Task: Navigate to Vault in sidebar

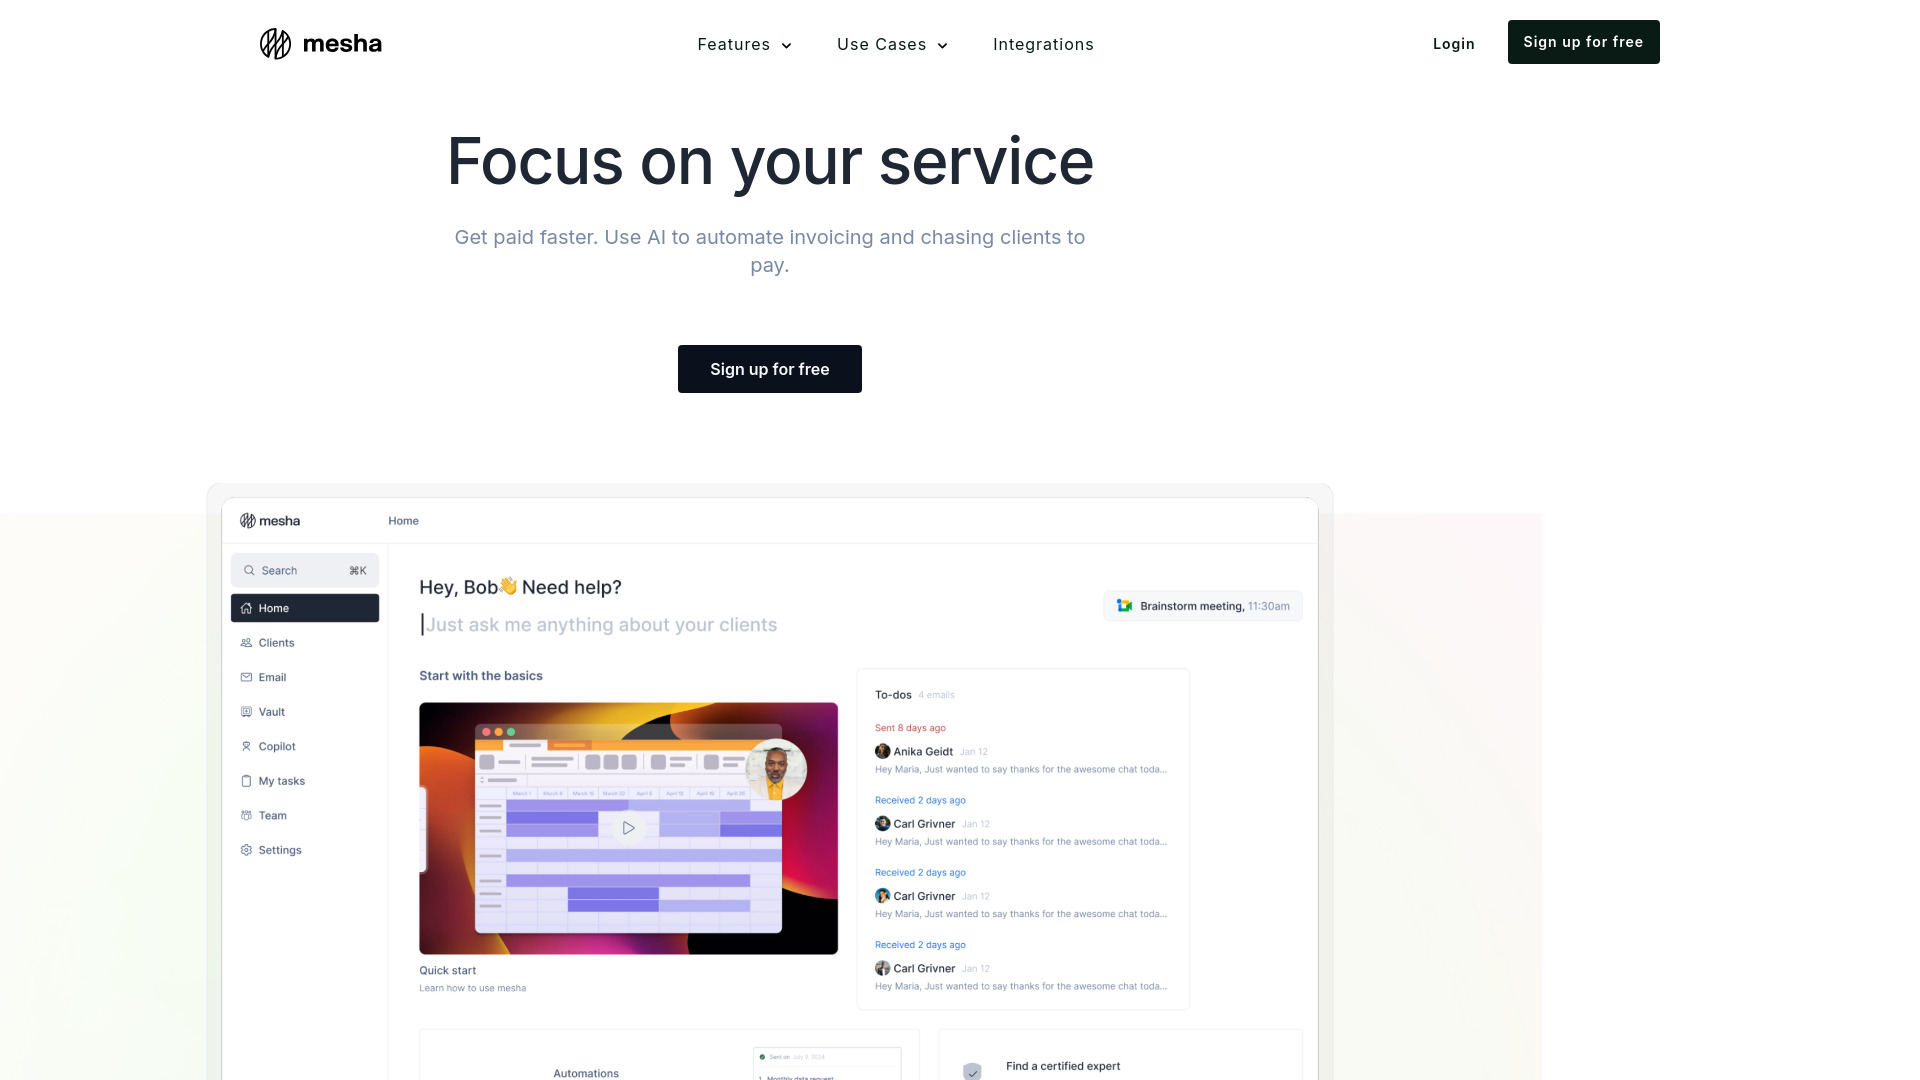Action: coord(270,711)
